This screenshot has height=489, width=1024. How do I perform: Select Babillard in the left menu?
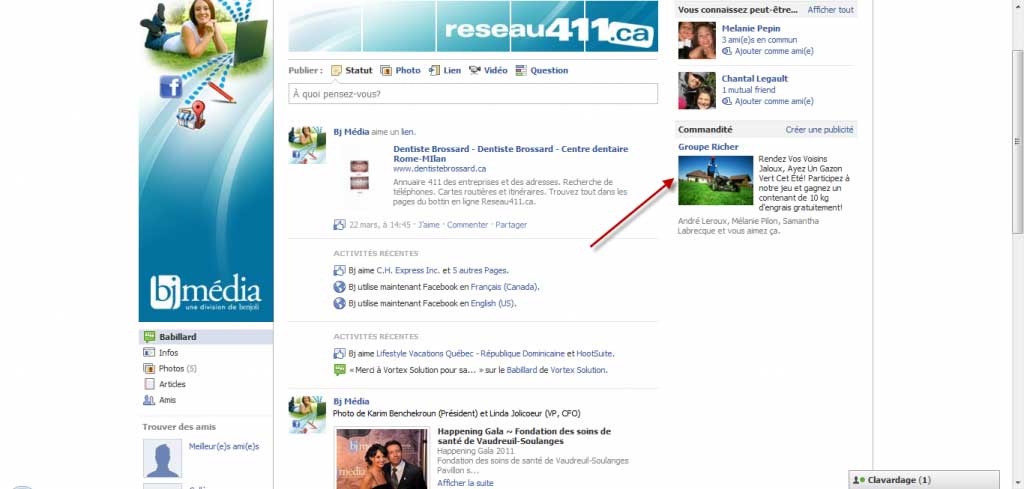pos(206,337)
